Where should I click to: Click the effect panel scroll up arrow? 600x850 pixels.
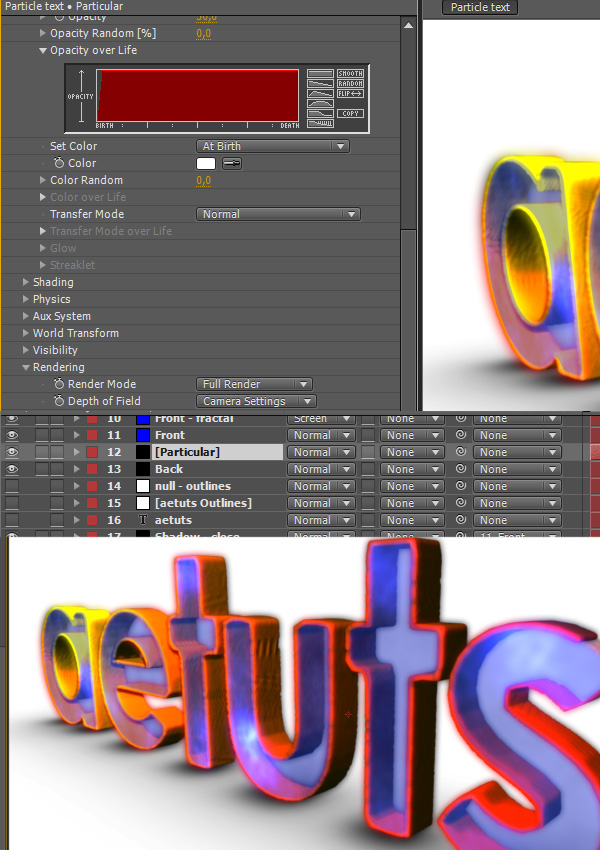408,25
